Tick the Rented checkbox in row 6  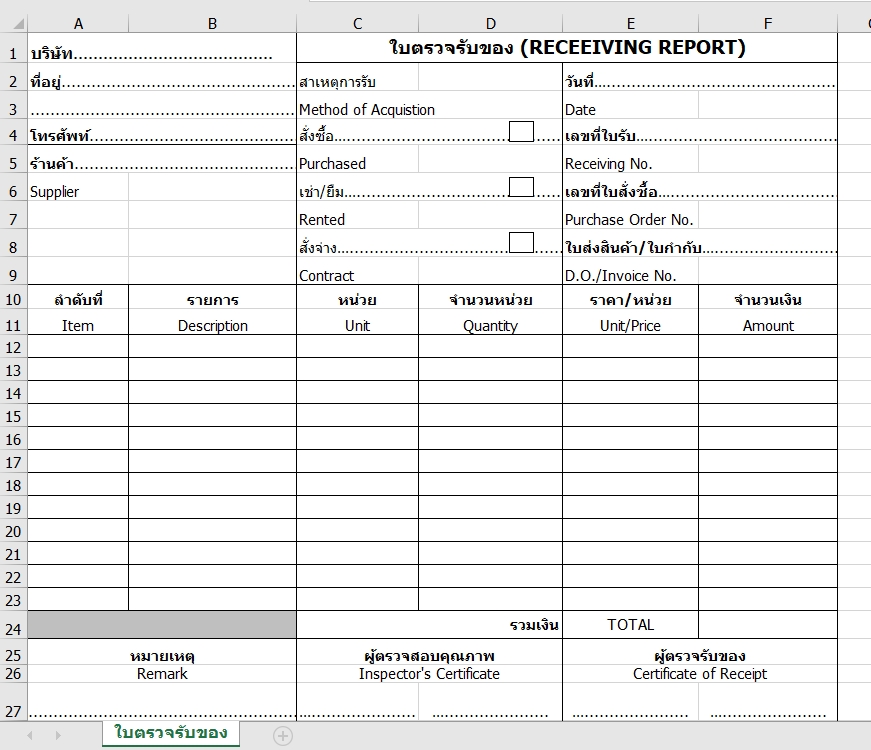click(521, 187)
